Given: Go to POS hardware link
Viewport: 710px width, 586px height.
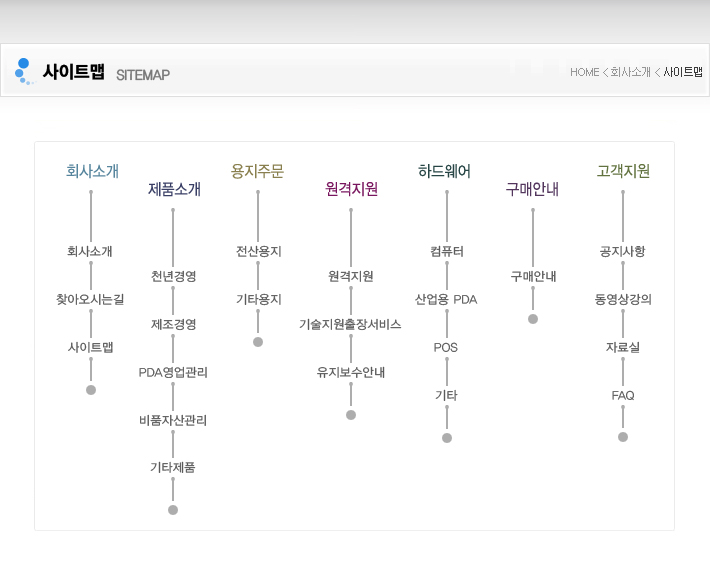Looking at the screenshot, I should [x=446, y=347].
